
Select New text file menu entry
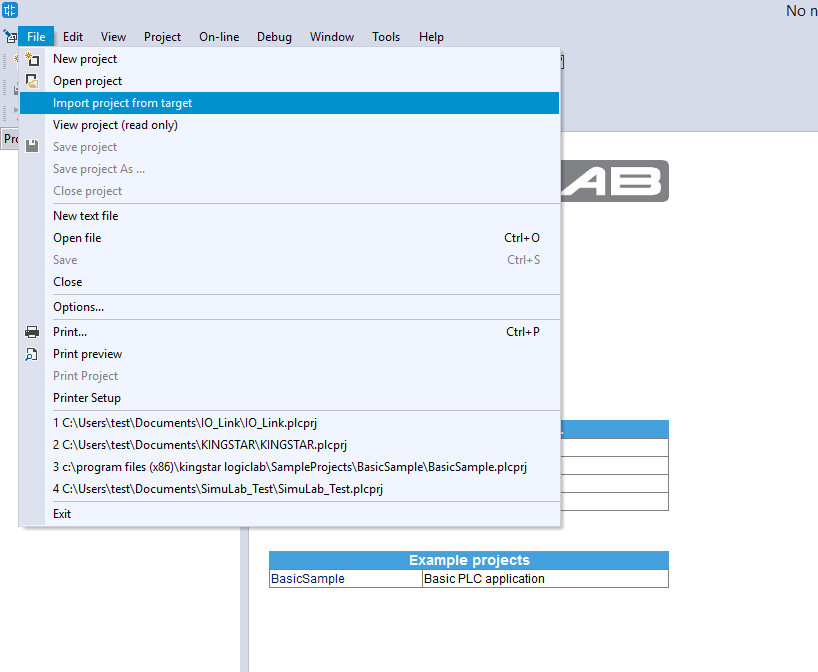coord(85,216)
